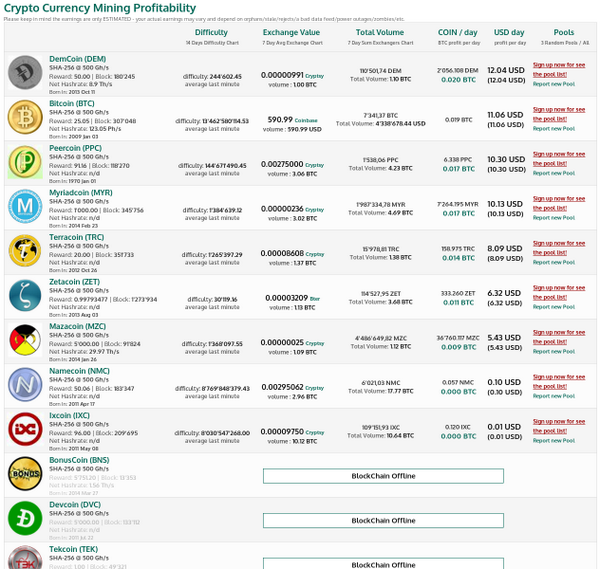Click 'Sign up now for see' in Peercoin row
The width and height of the screenshot is (600, 569).
(x=559, y=154)
